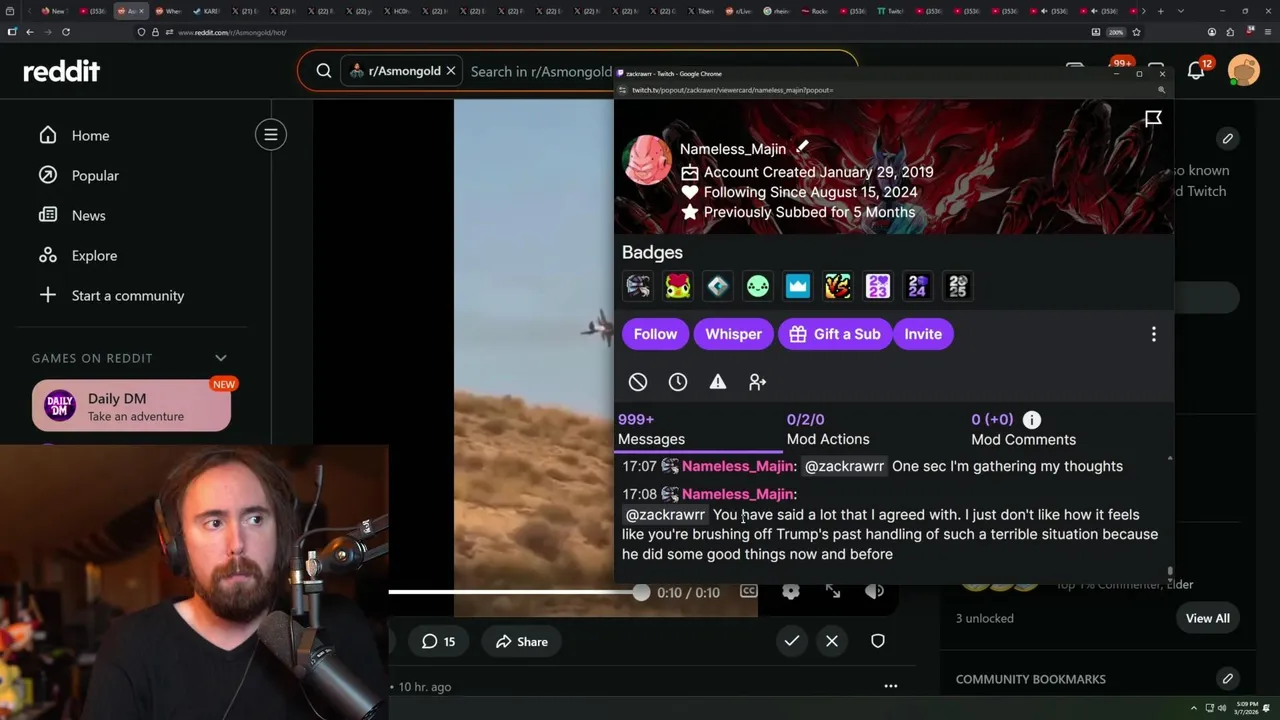1280x720 pixels.
Task: Open reddit notifications bell
Action: [x=1196, y=71]
